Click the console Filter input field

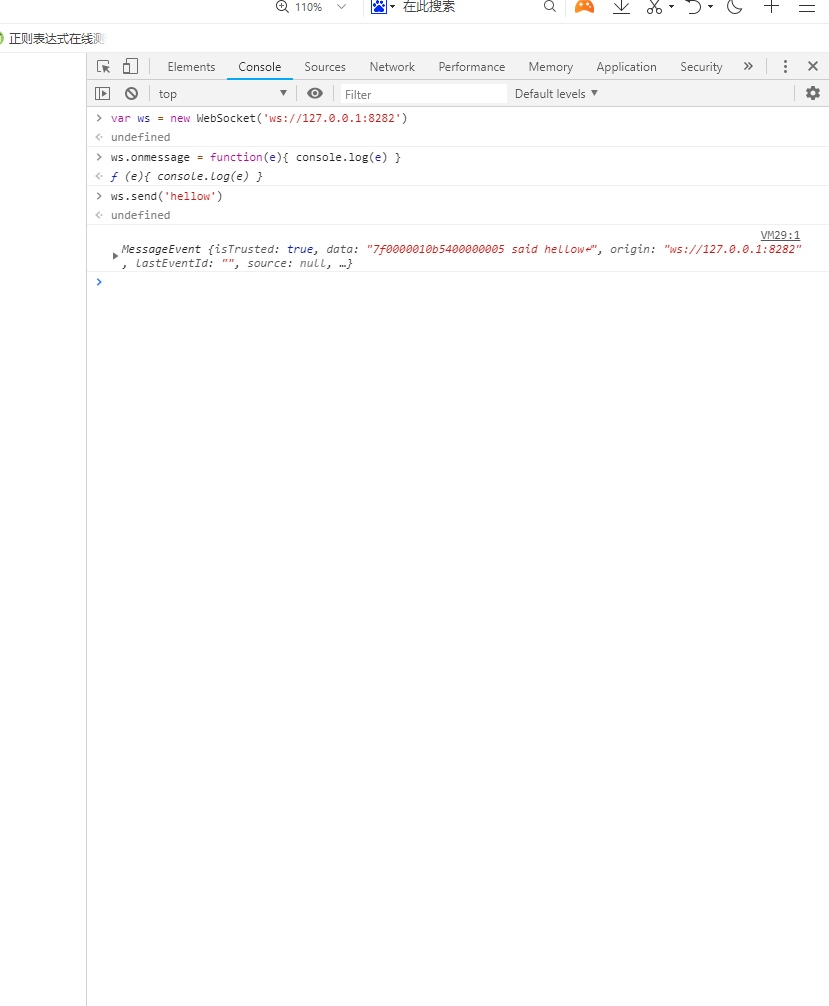coord(420,92)
